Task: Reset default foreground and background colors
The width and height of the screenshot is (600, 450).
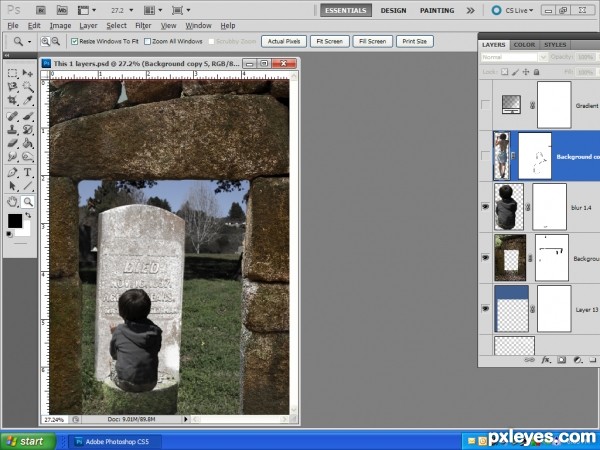Action: point(9,234)
